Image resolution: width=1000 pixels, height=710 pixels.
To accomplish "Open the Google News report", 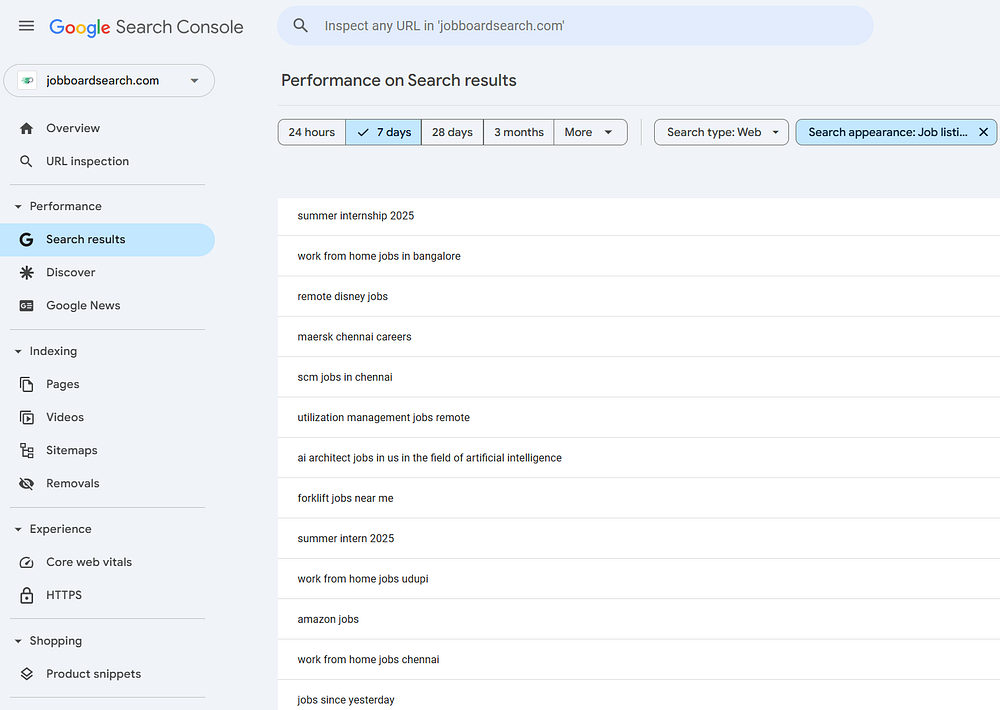I will click(107, 306).
